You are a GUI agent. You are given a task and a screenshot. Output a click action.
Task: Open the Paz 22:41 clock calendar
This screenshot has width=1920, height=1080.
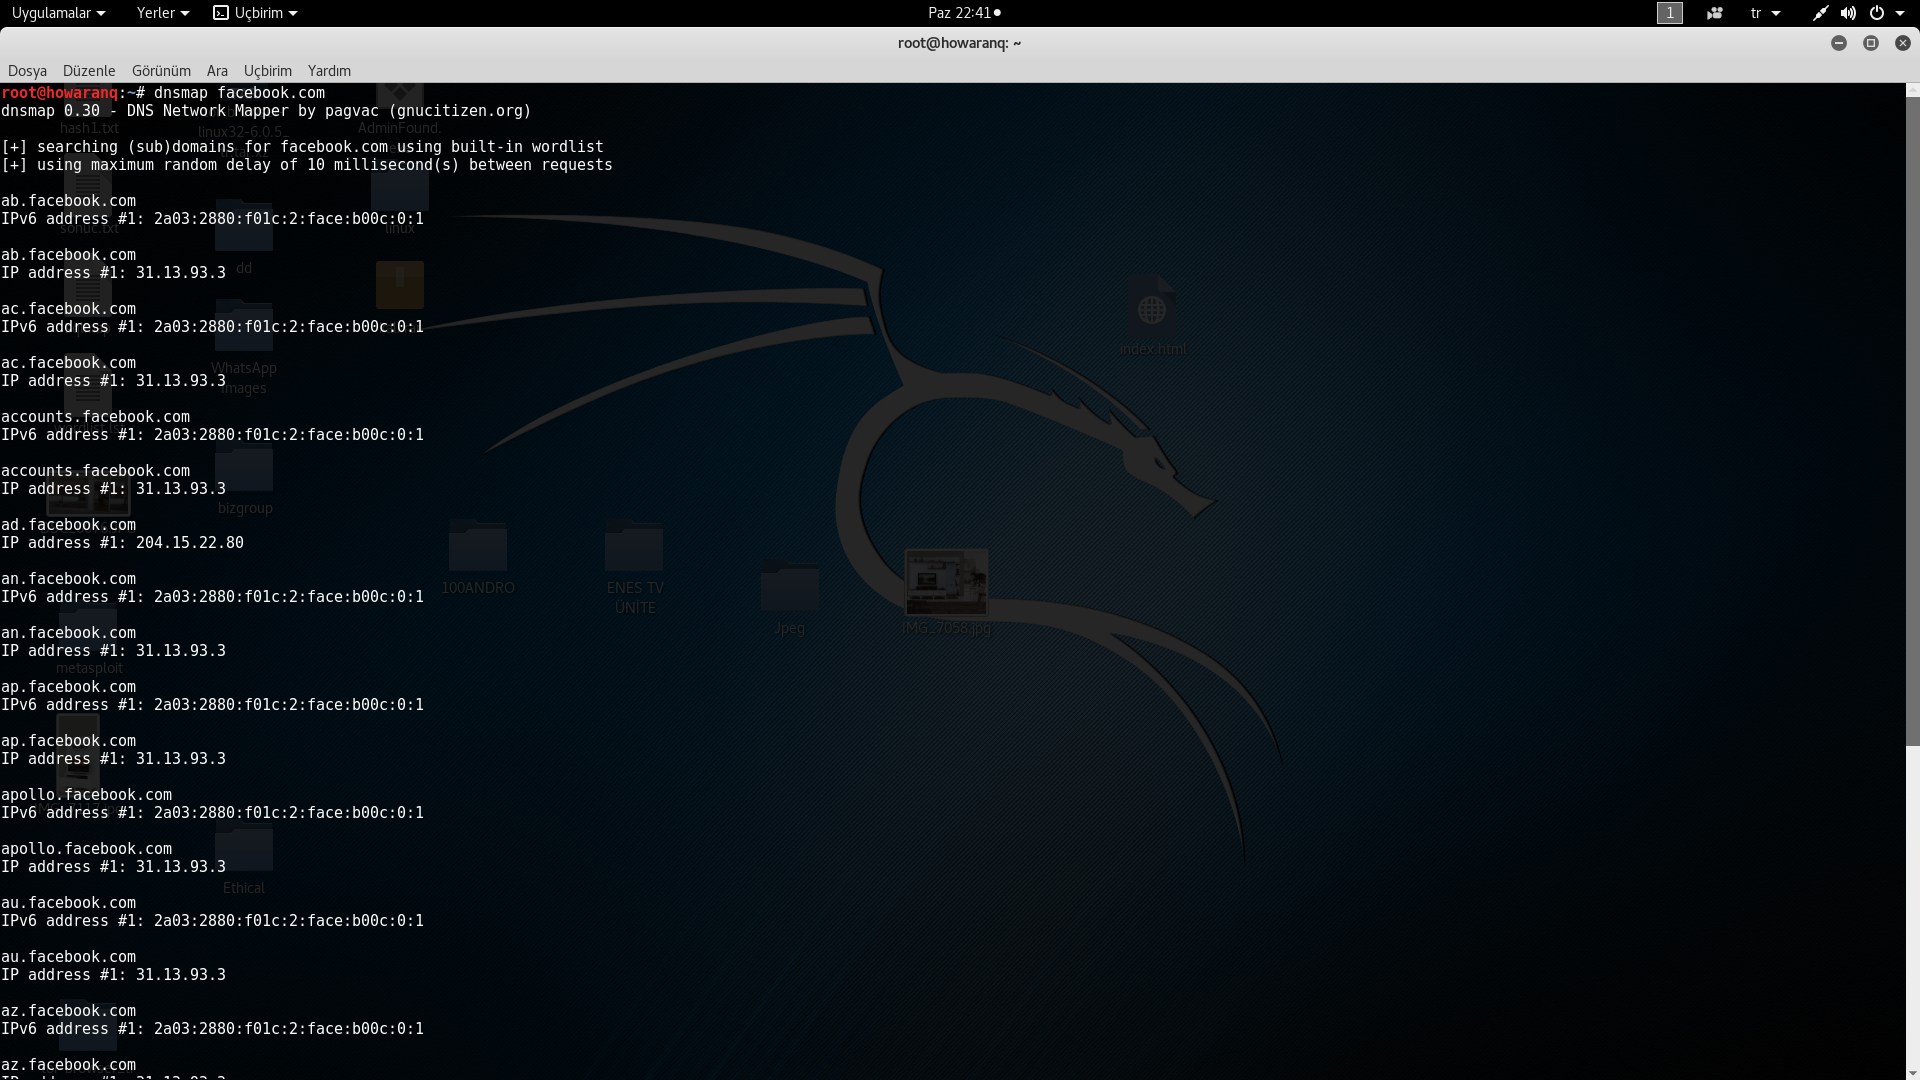pos(964,13)
